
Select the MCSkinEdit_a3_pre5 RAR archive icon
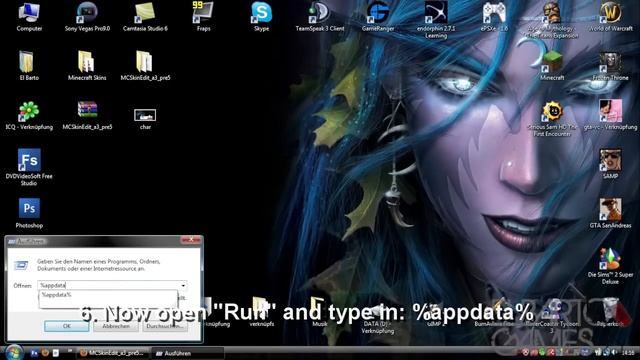point(87,115)
